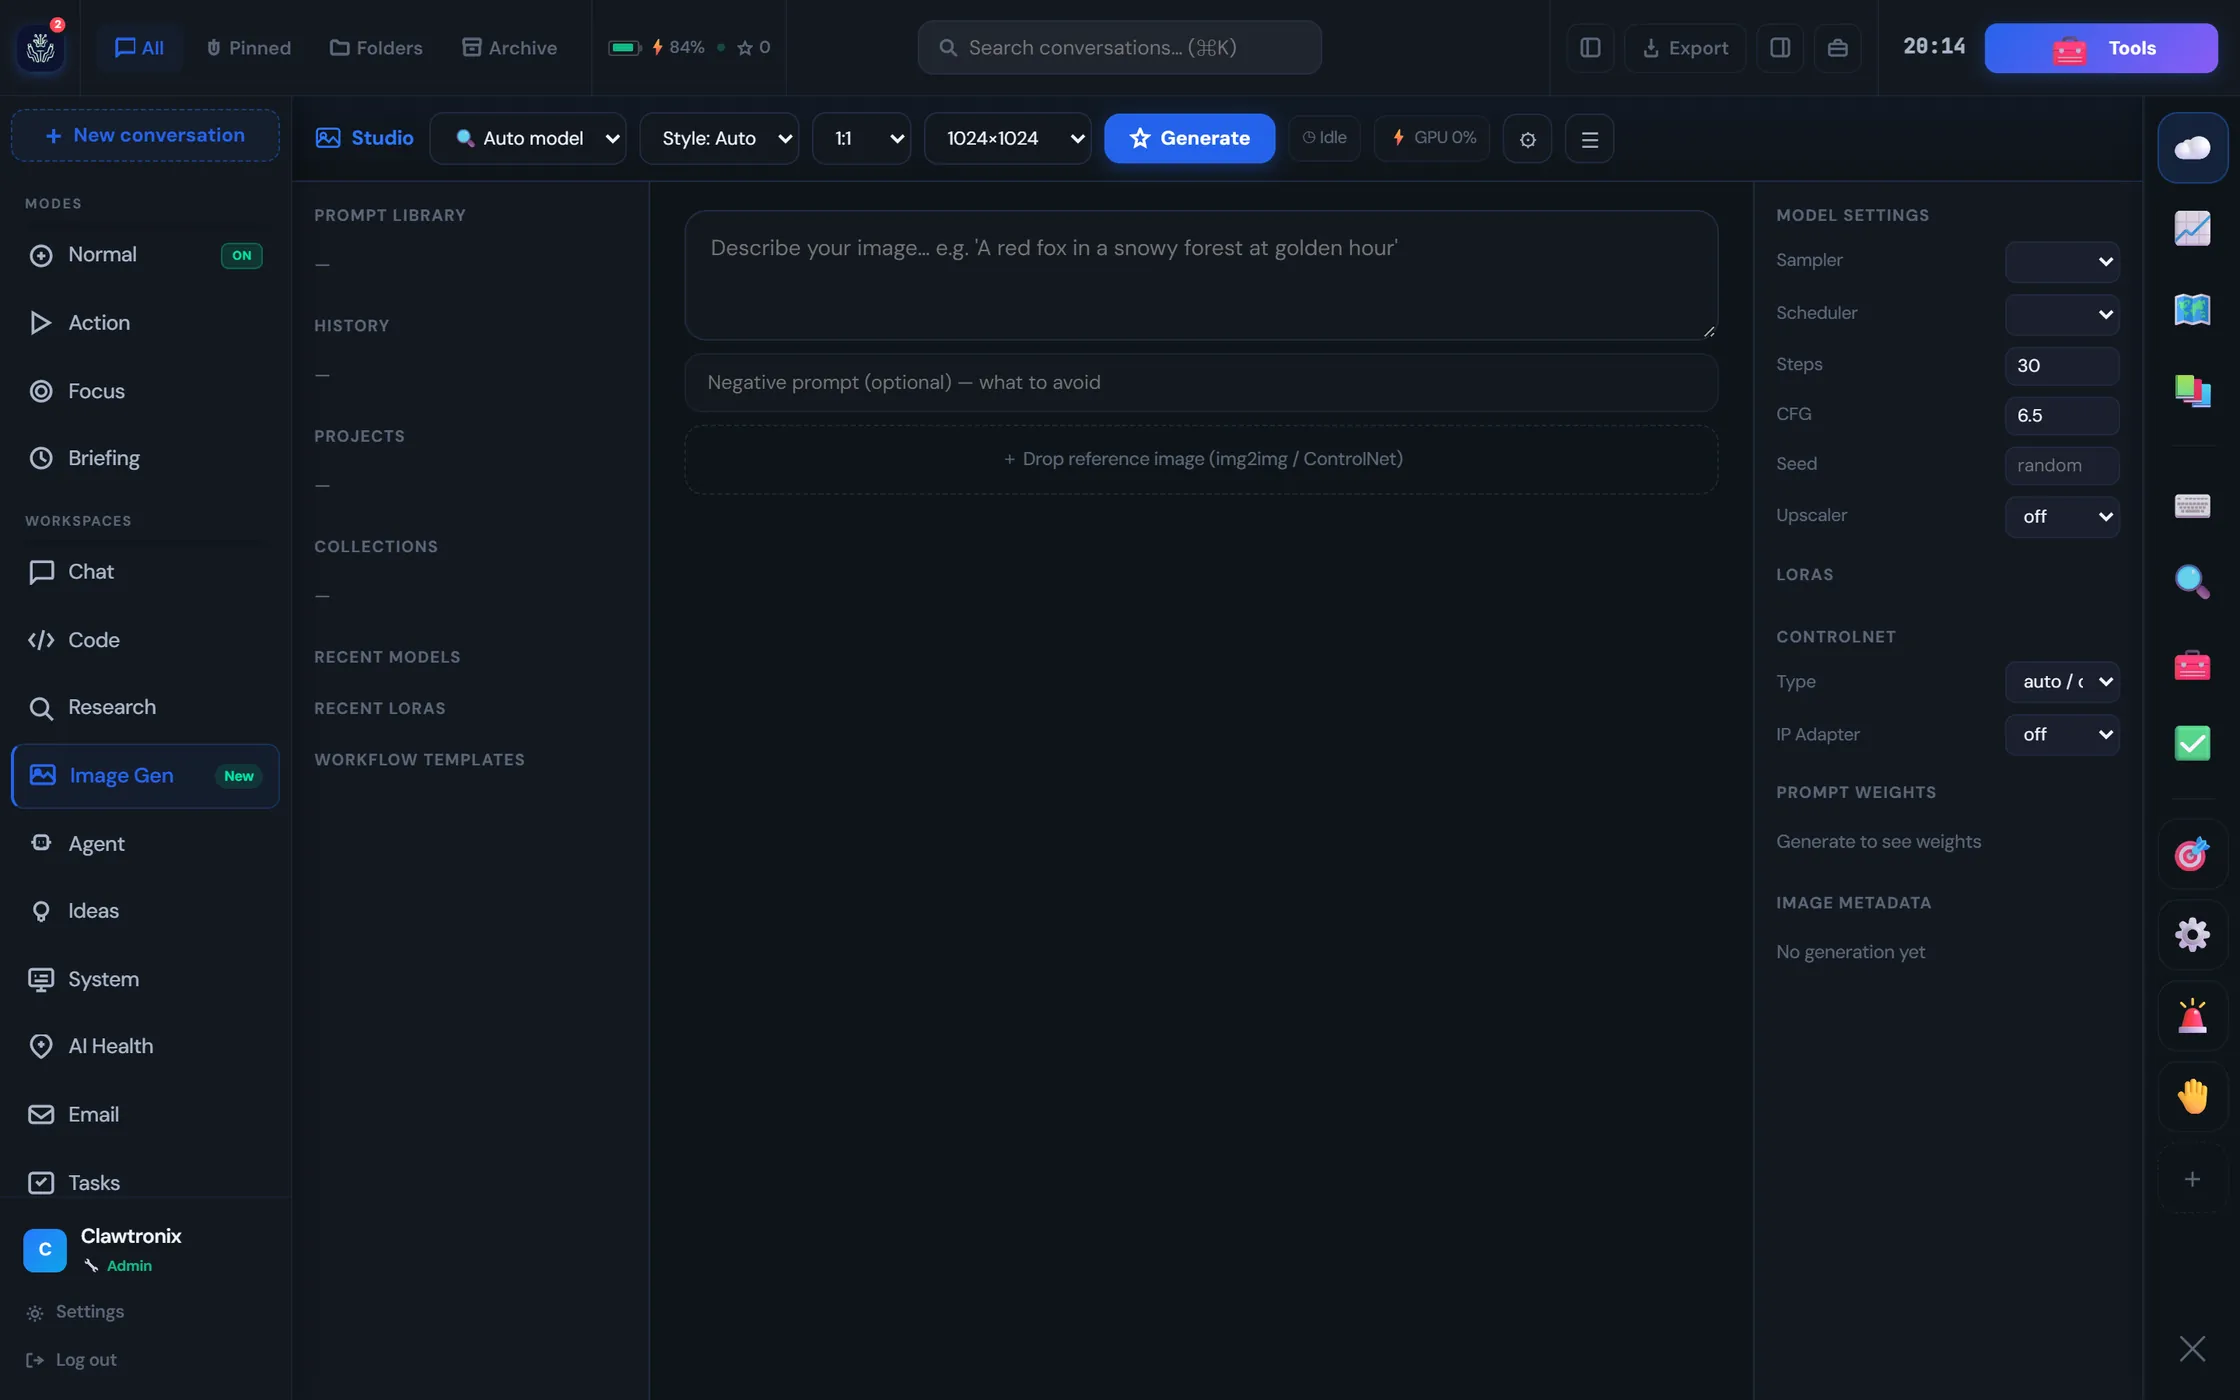Open the Research workspace
2240x1400 pixels.
coord(145,708)
